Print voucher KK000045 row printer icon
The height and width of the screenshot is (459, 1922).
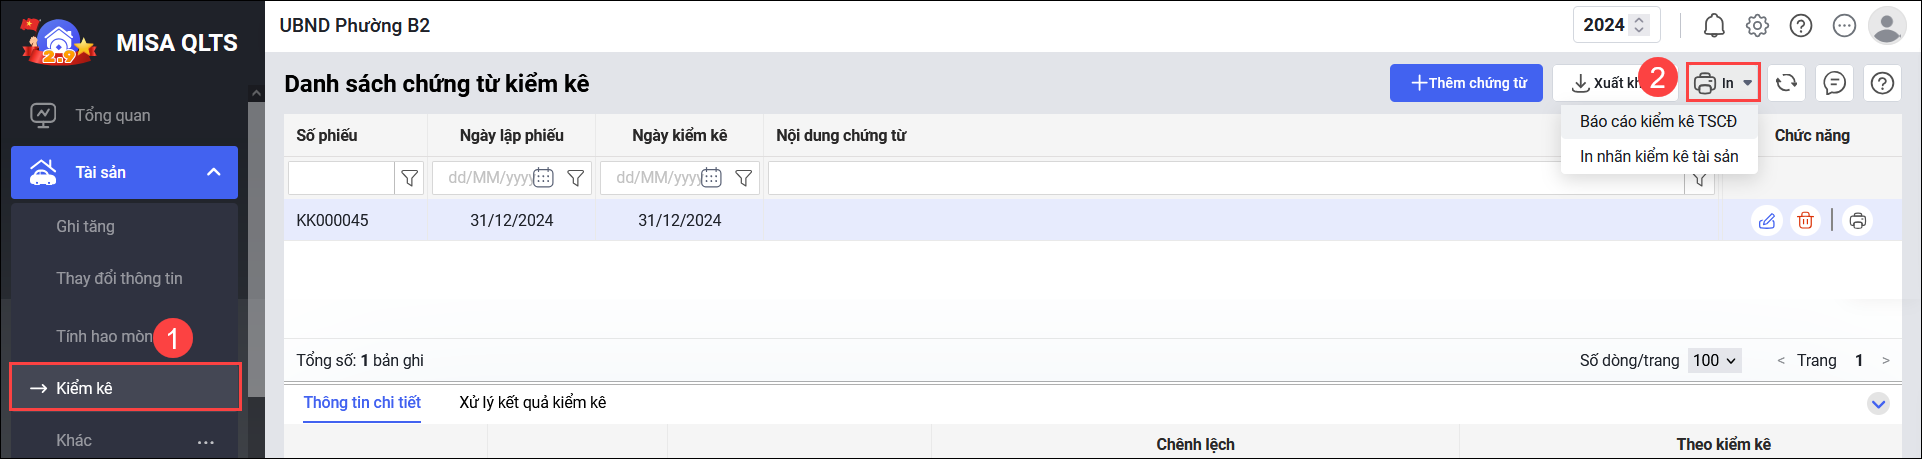[x=1857, y=221]
